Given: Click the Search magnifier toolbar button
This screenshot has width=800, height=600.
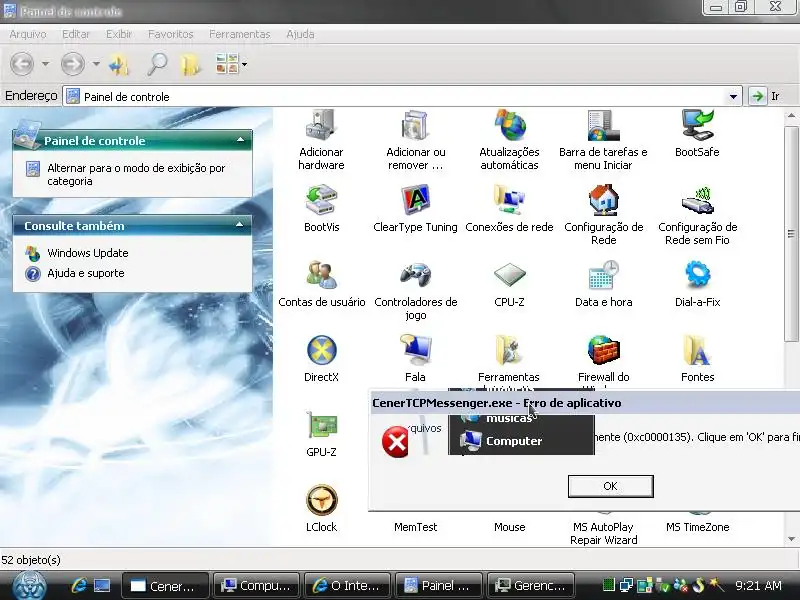Looking at the screenshot, I should click(x=157, y=64).
